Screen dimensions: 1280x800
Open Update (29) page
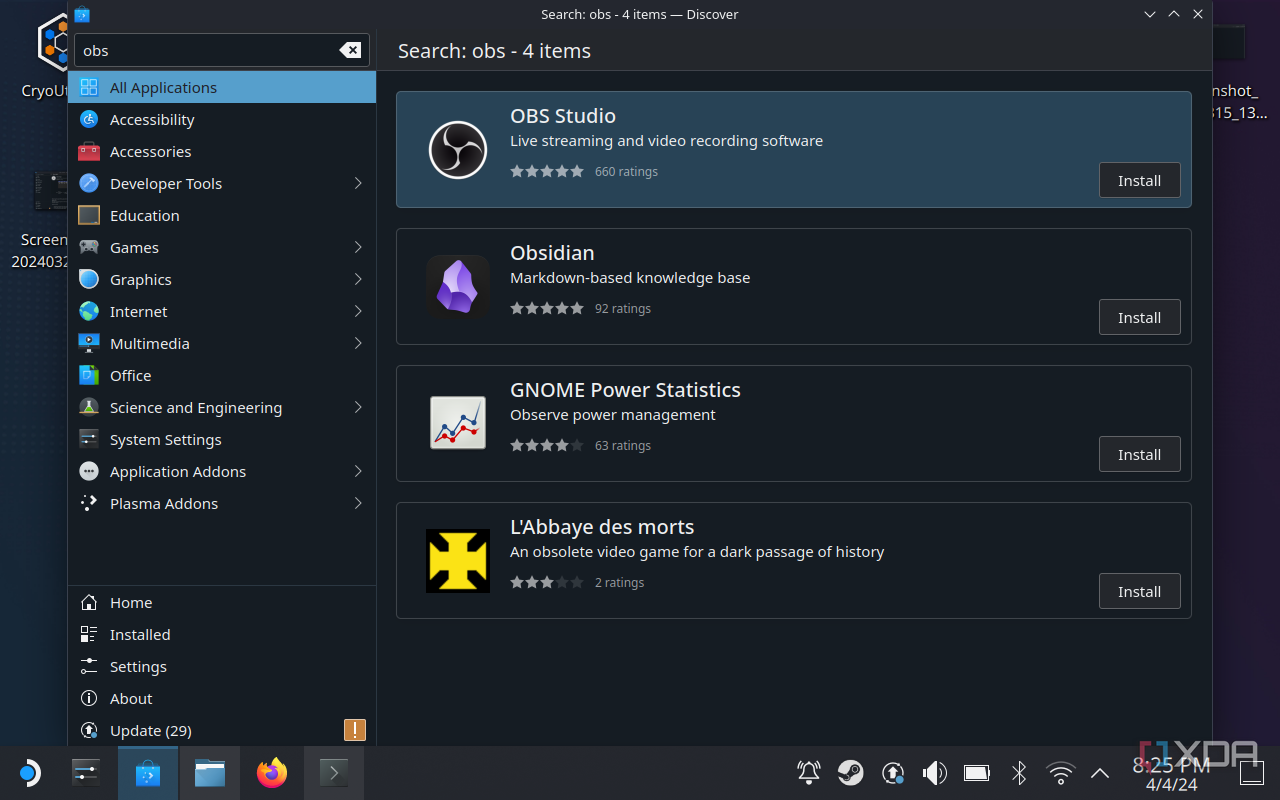(x=222, y=730)
